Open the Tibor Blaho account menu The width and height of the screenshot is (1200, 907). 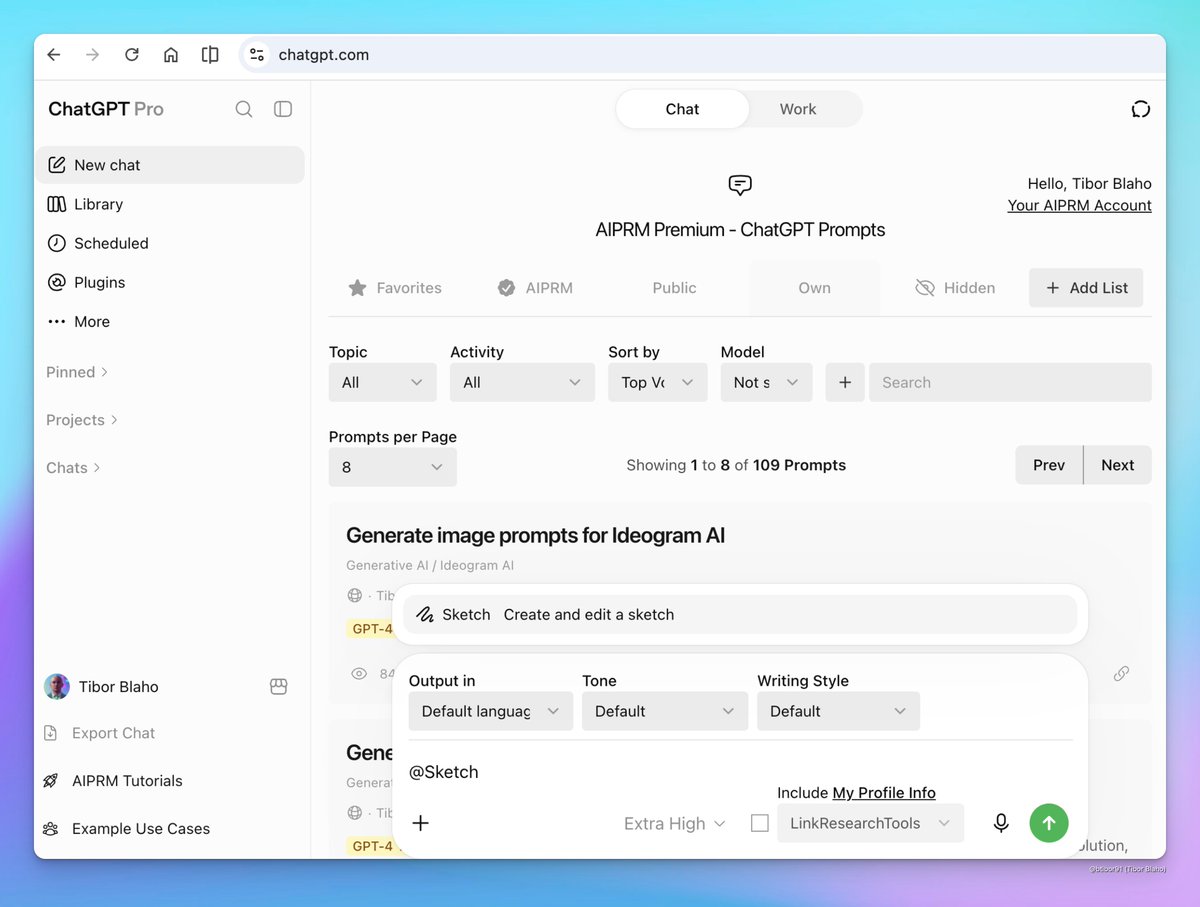pos(102,687)
